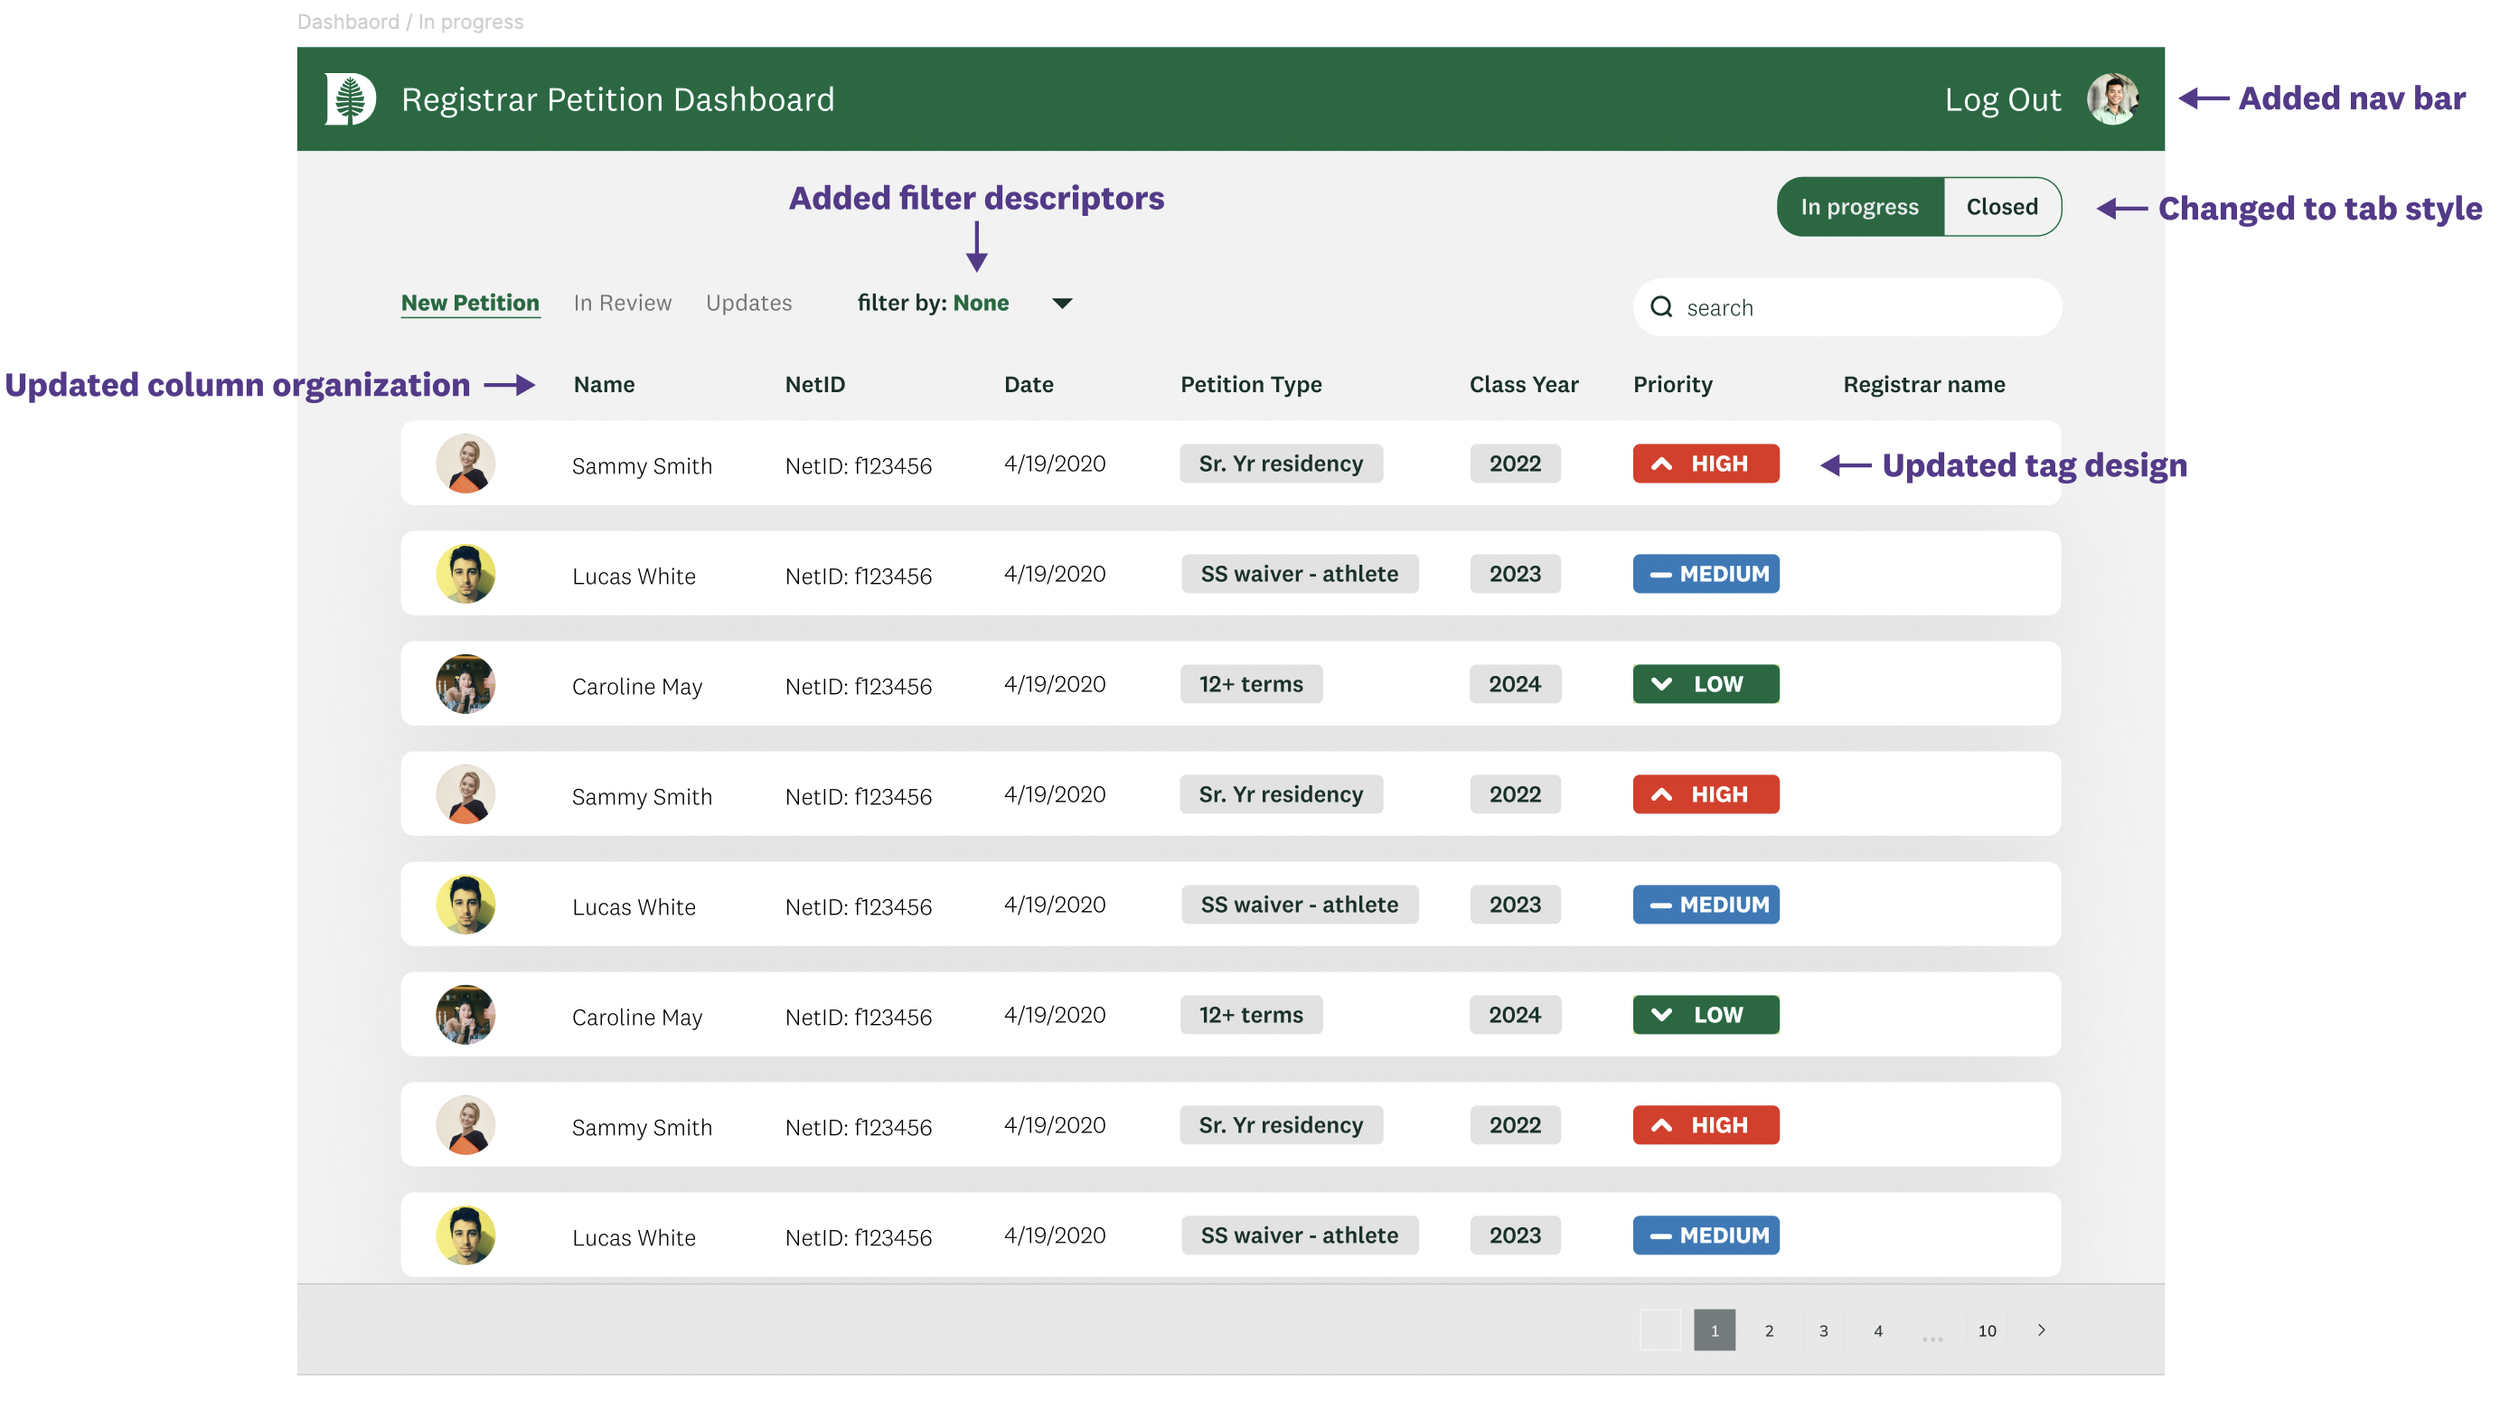The height and width of the screenshot is (1417, 2500).
Task: Click the HIGH priority tag in the first row
Action: click(1705, 464)
